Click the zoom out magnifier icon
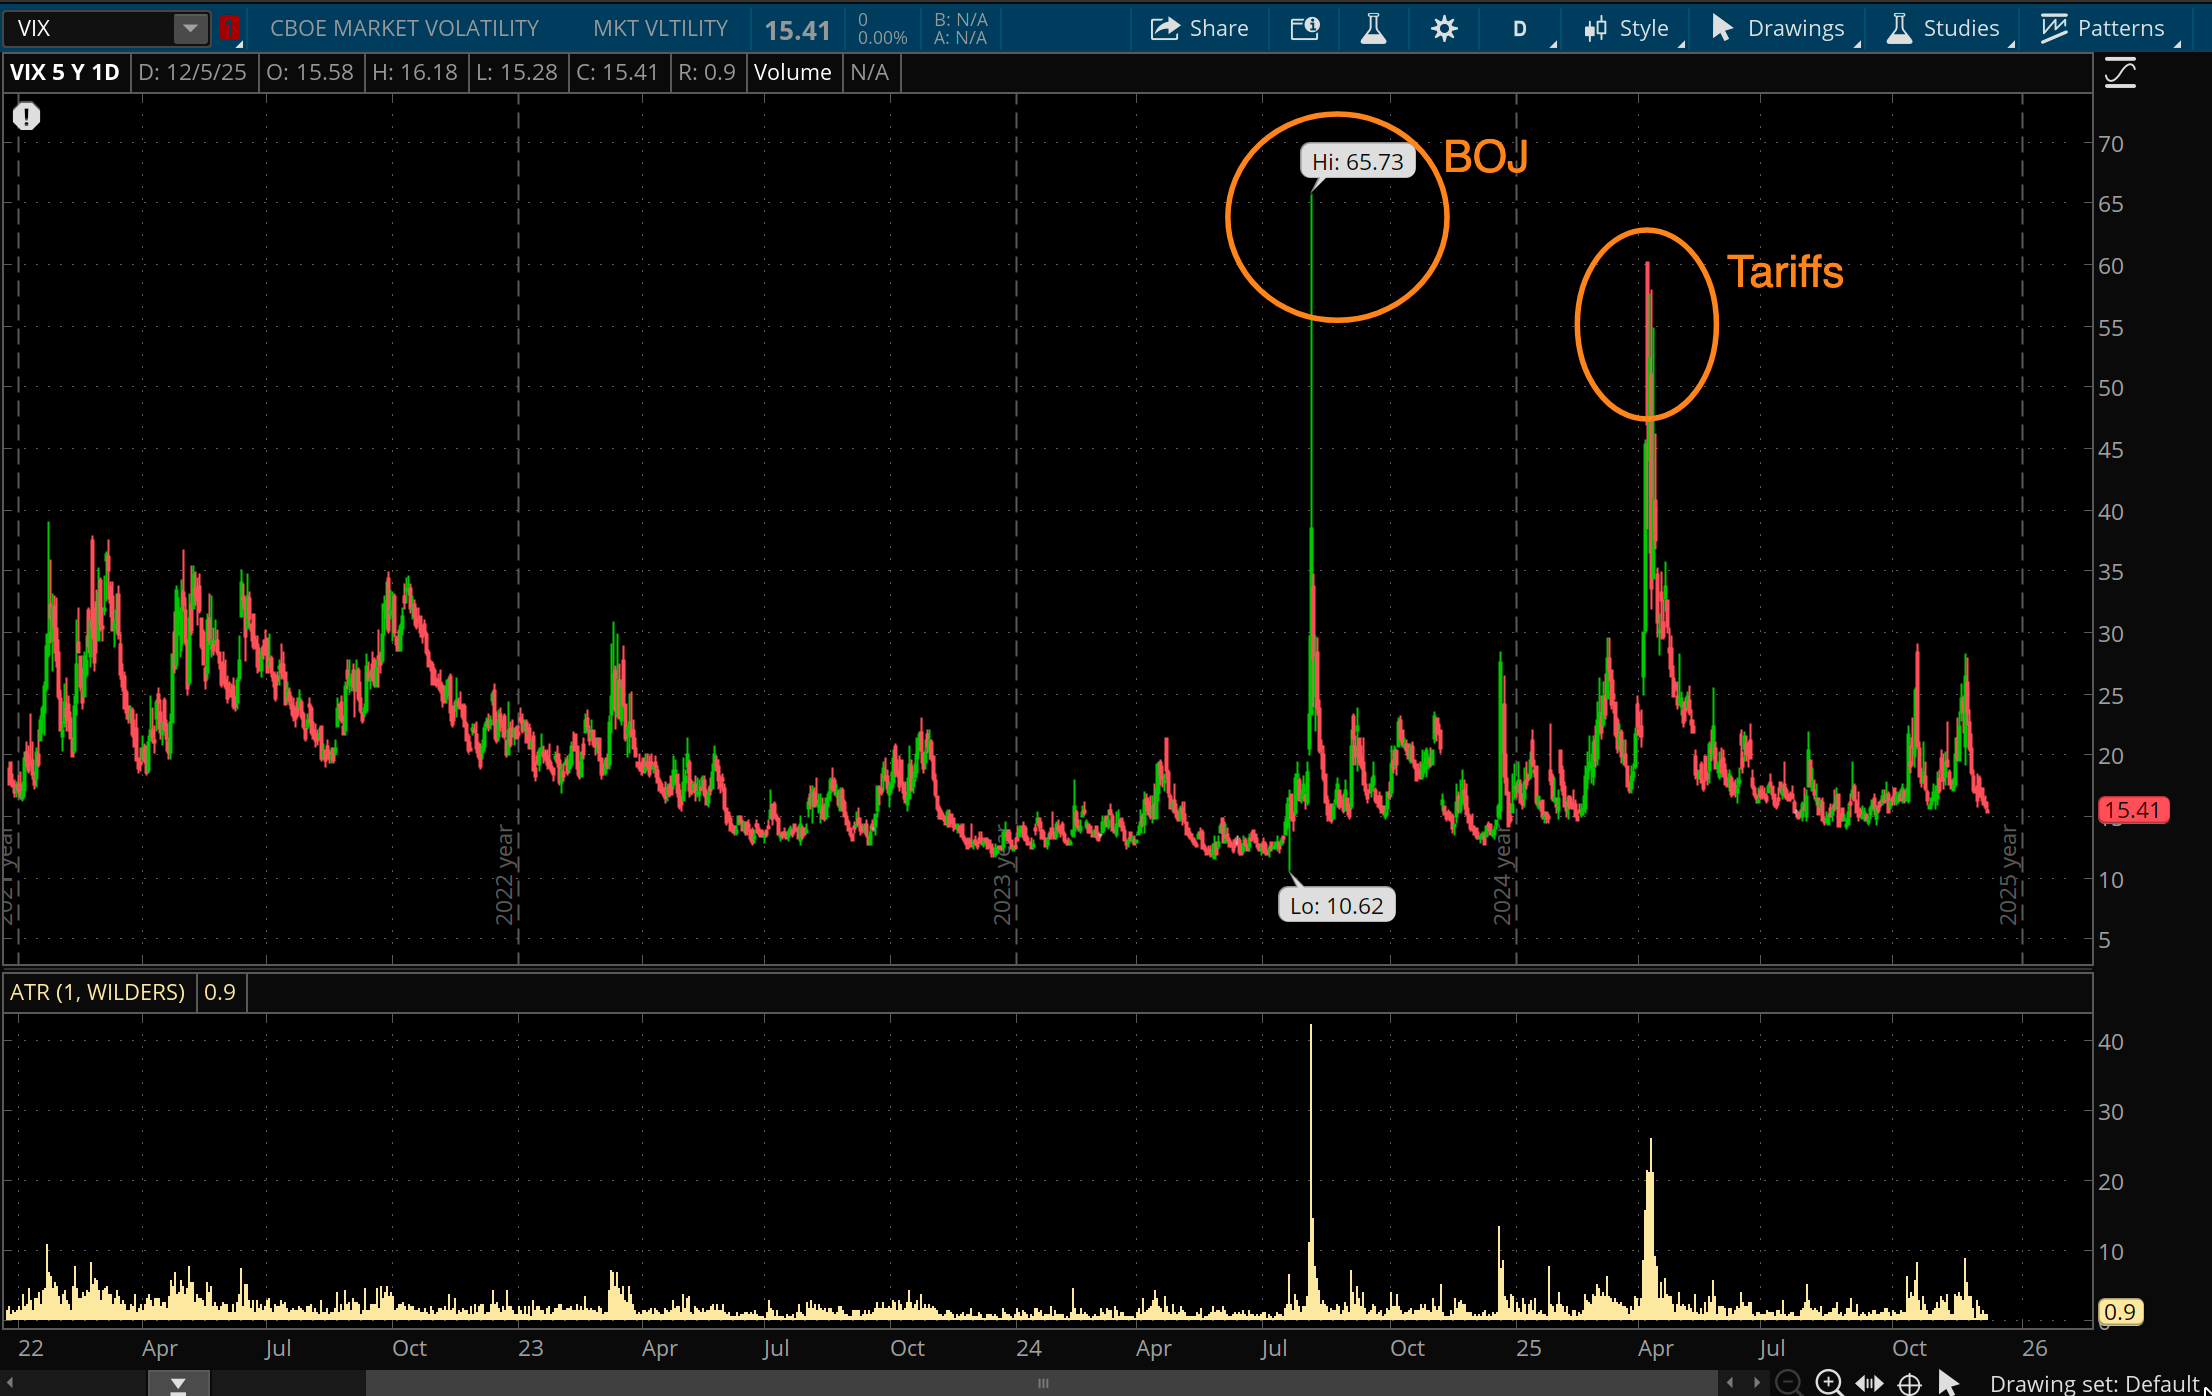This screenshot has width=2212, height=1396. [x=1788, y=1383]
